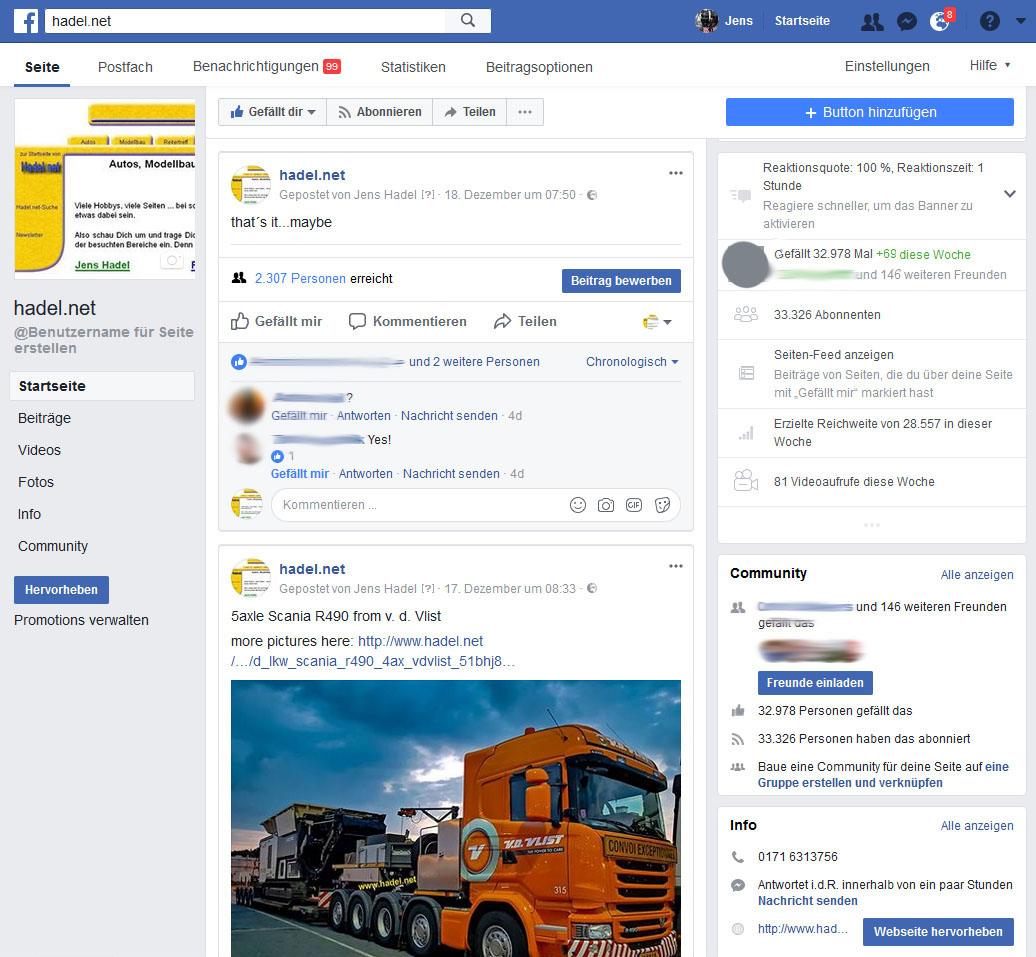Click Benutzername für Seite erstellen link

click(x=104, y=340)
